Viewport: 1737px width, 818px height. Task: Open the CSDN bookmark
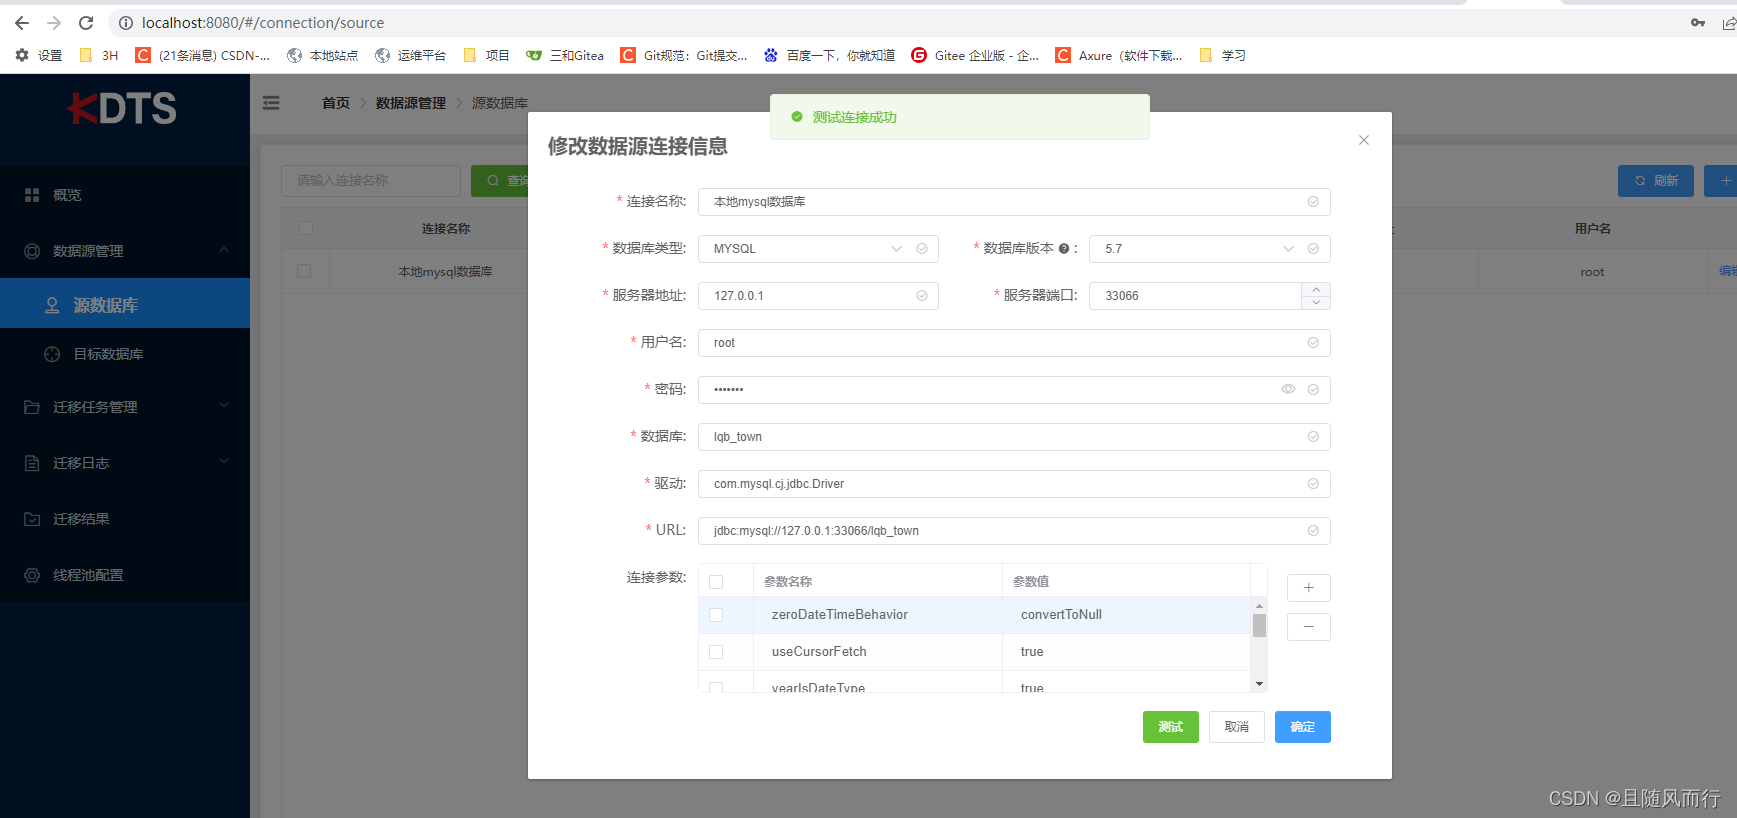203,55
